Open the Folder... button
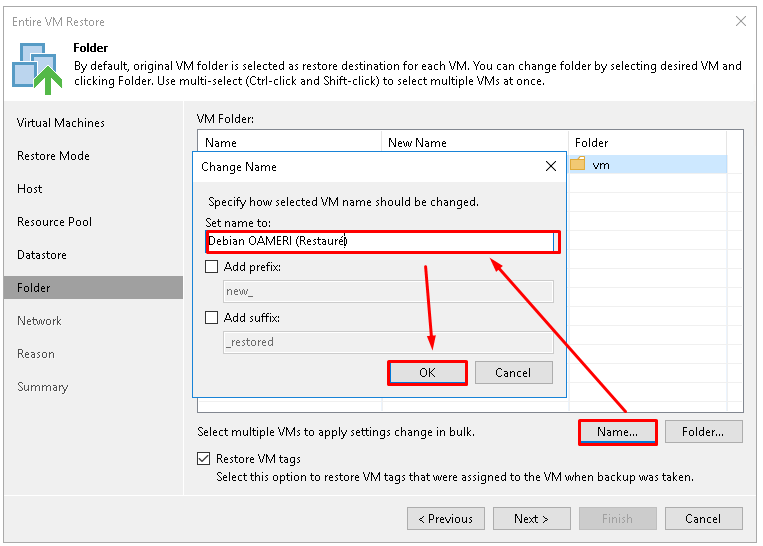 (703, 432)
